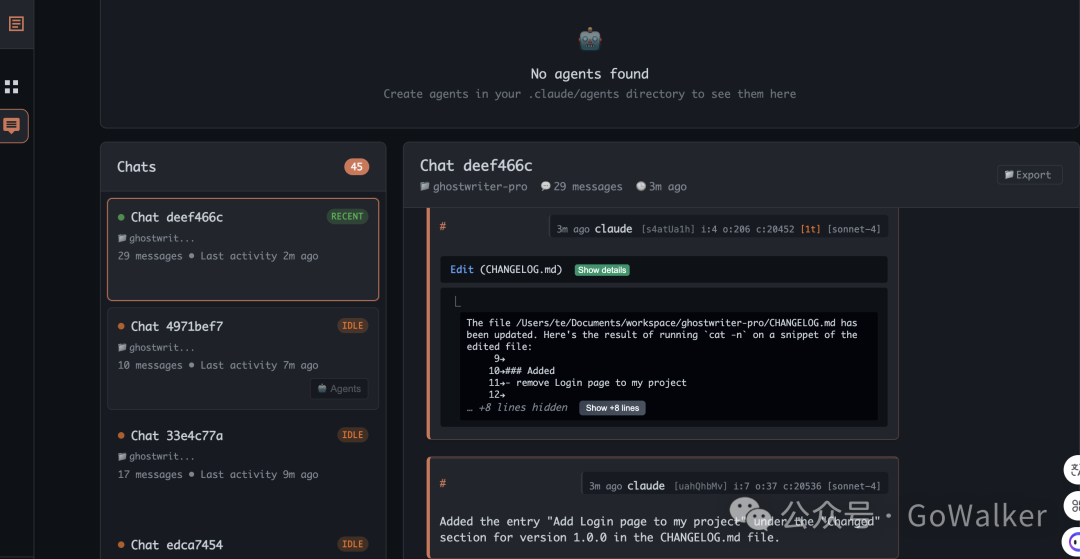Click the folder icon under Chat 33e4c77a
The height and width of the screenshot is (559, 1080).
tap(122, 456)
